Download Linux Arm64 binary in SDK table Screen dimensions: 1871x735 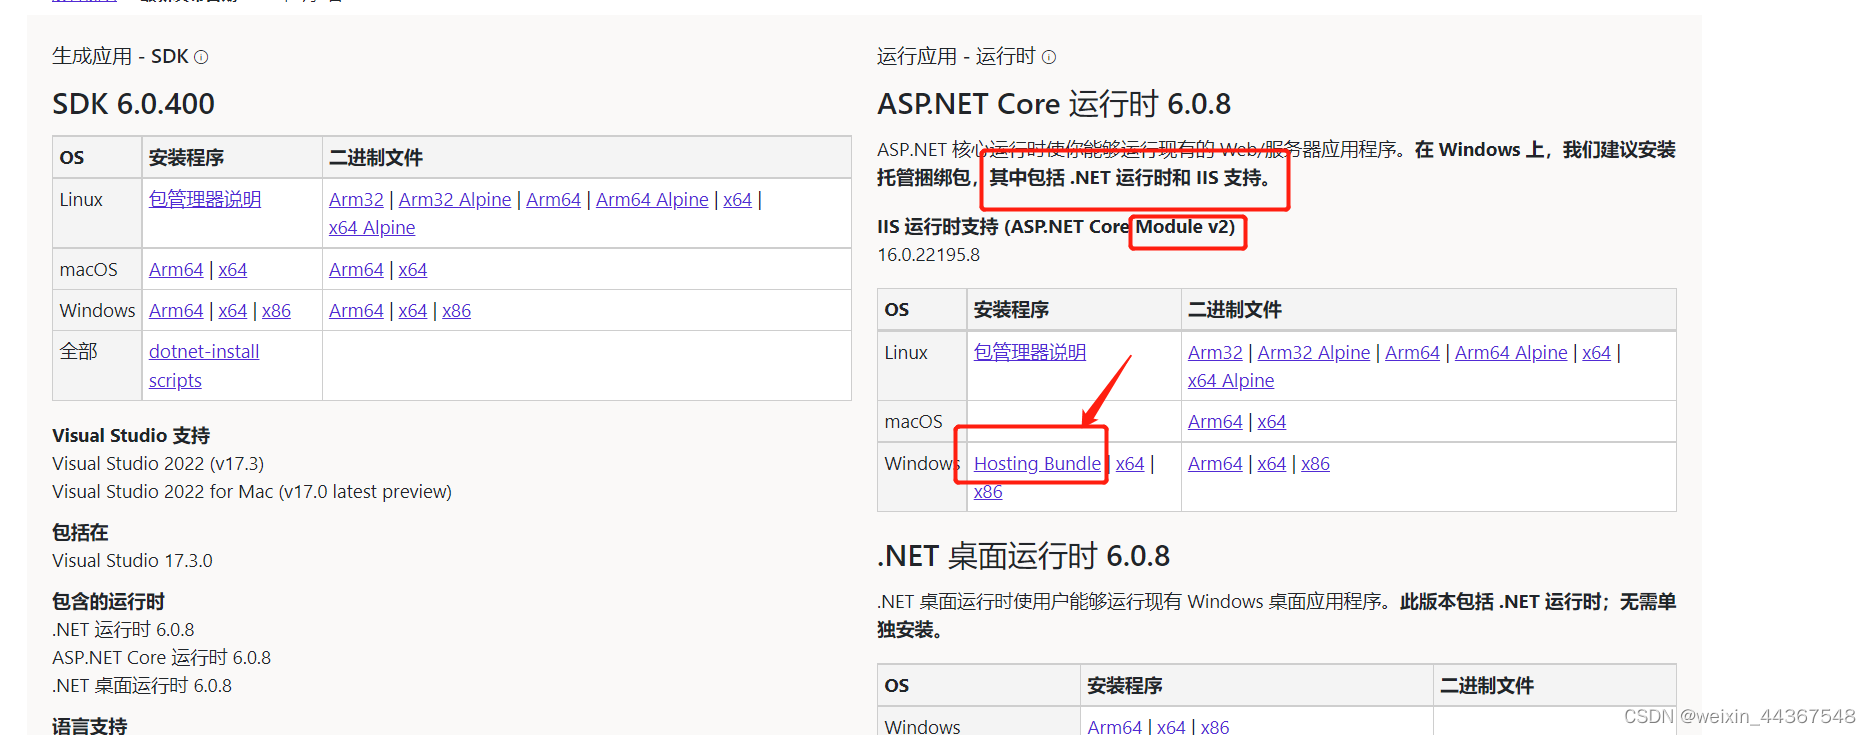(553, 199)
